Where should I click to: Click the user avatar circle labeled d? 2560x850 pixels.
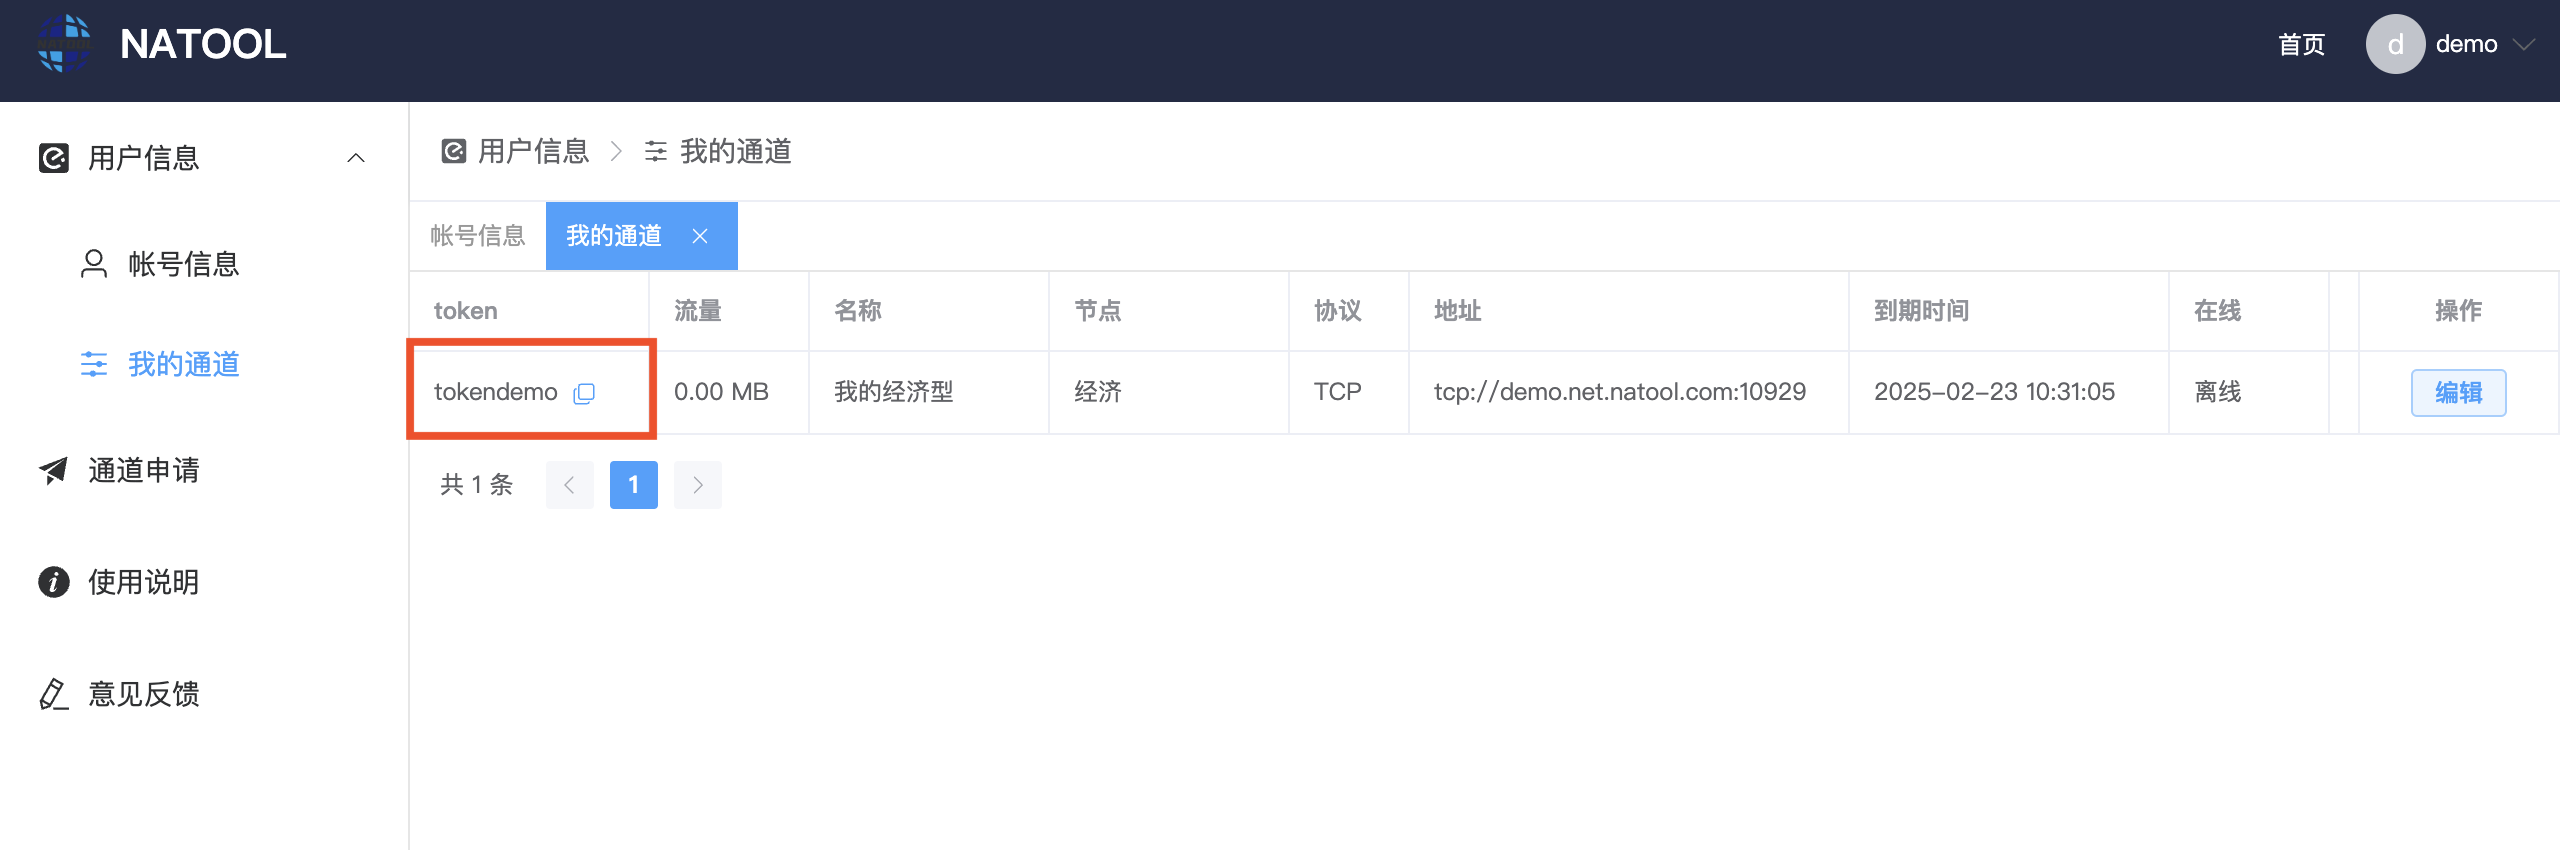pos(2394,44)
